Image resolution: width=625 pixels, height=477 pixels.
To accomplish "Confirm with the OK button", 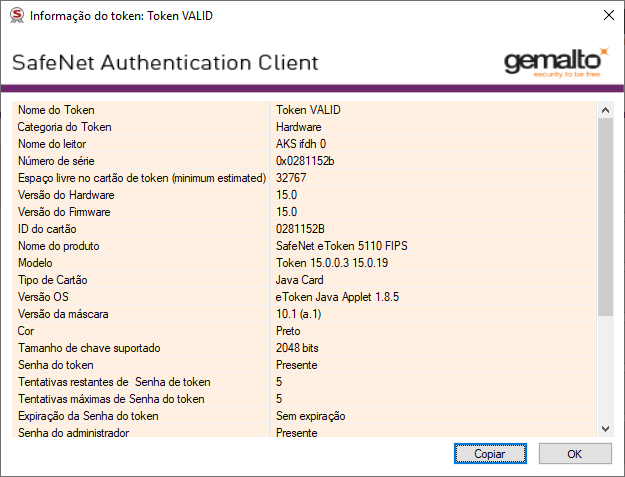I will click(574, 453).
